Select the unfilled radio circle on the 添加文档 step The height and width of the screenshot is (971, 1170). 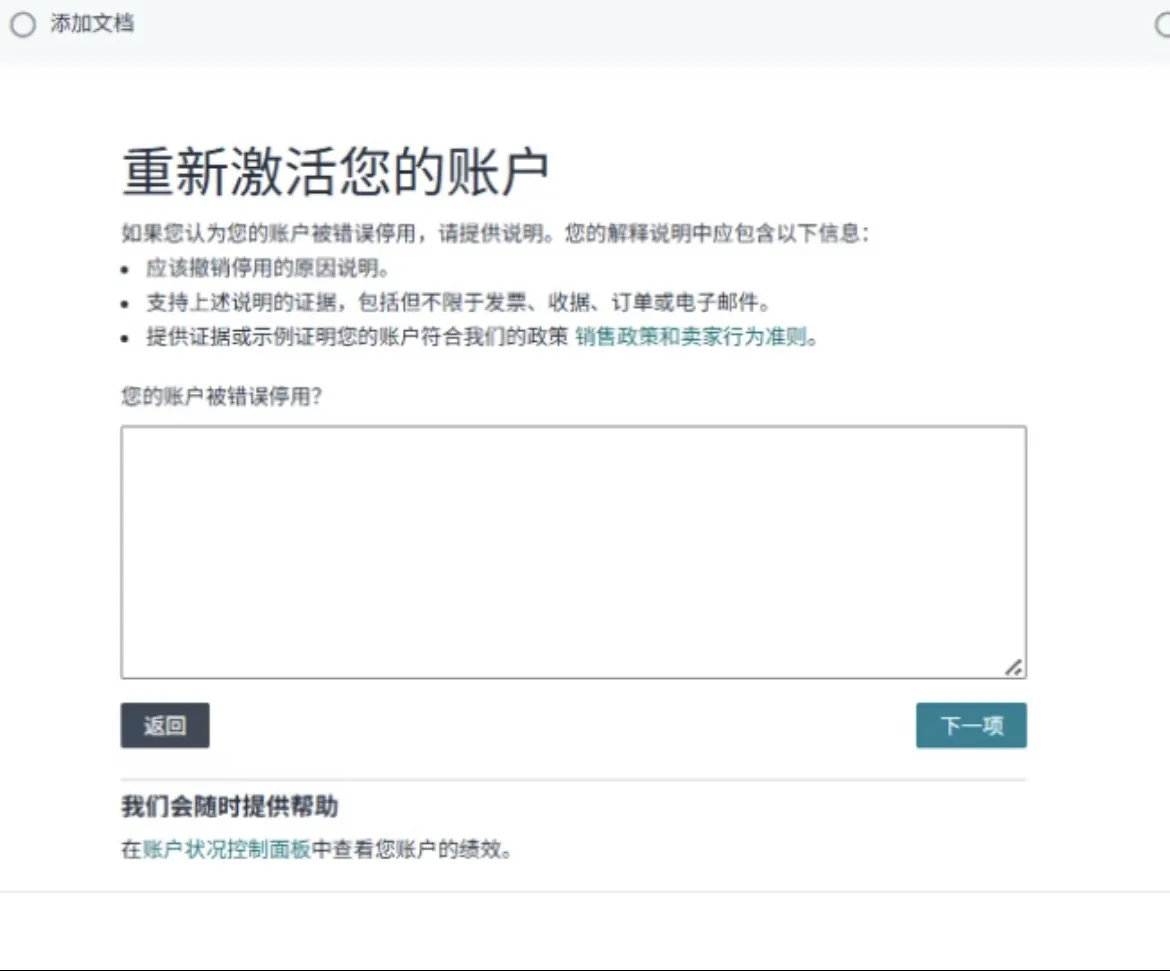coord(21,25)
